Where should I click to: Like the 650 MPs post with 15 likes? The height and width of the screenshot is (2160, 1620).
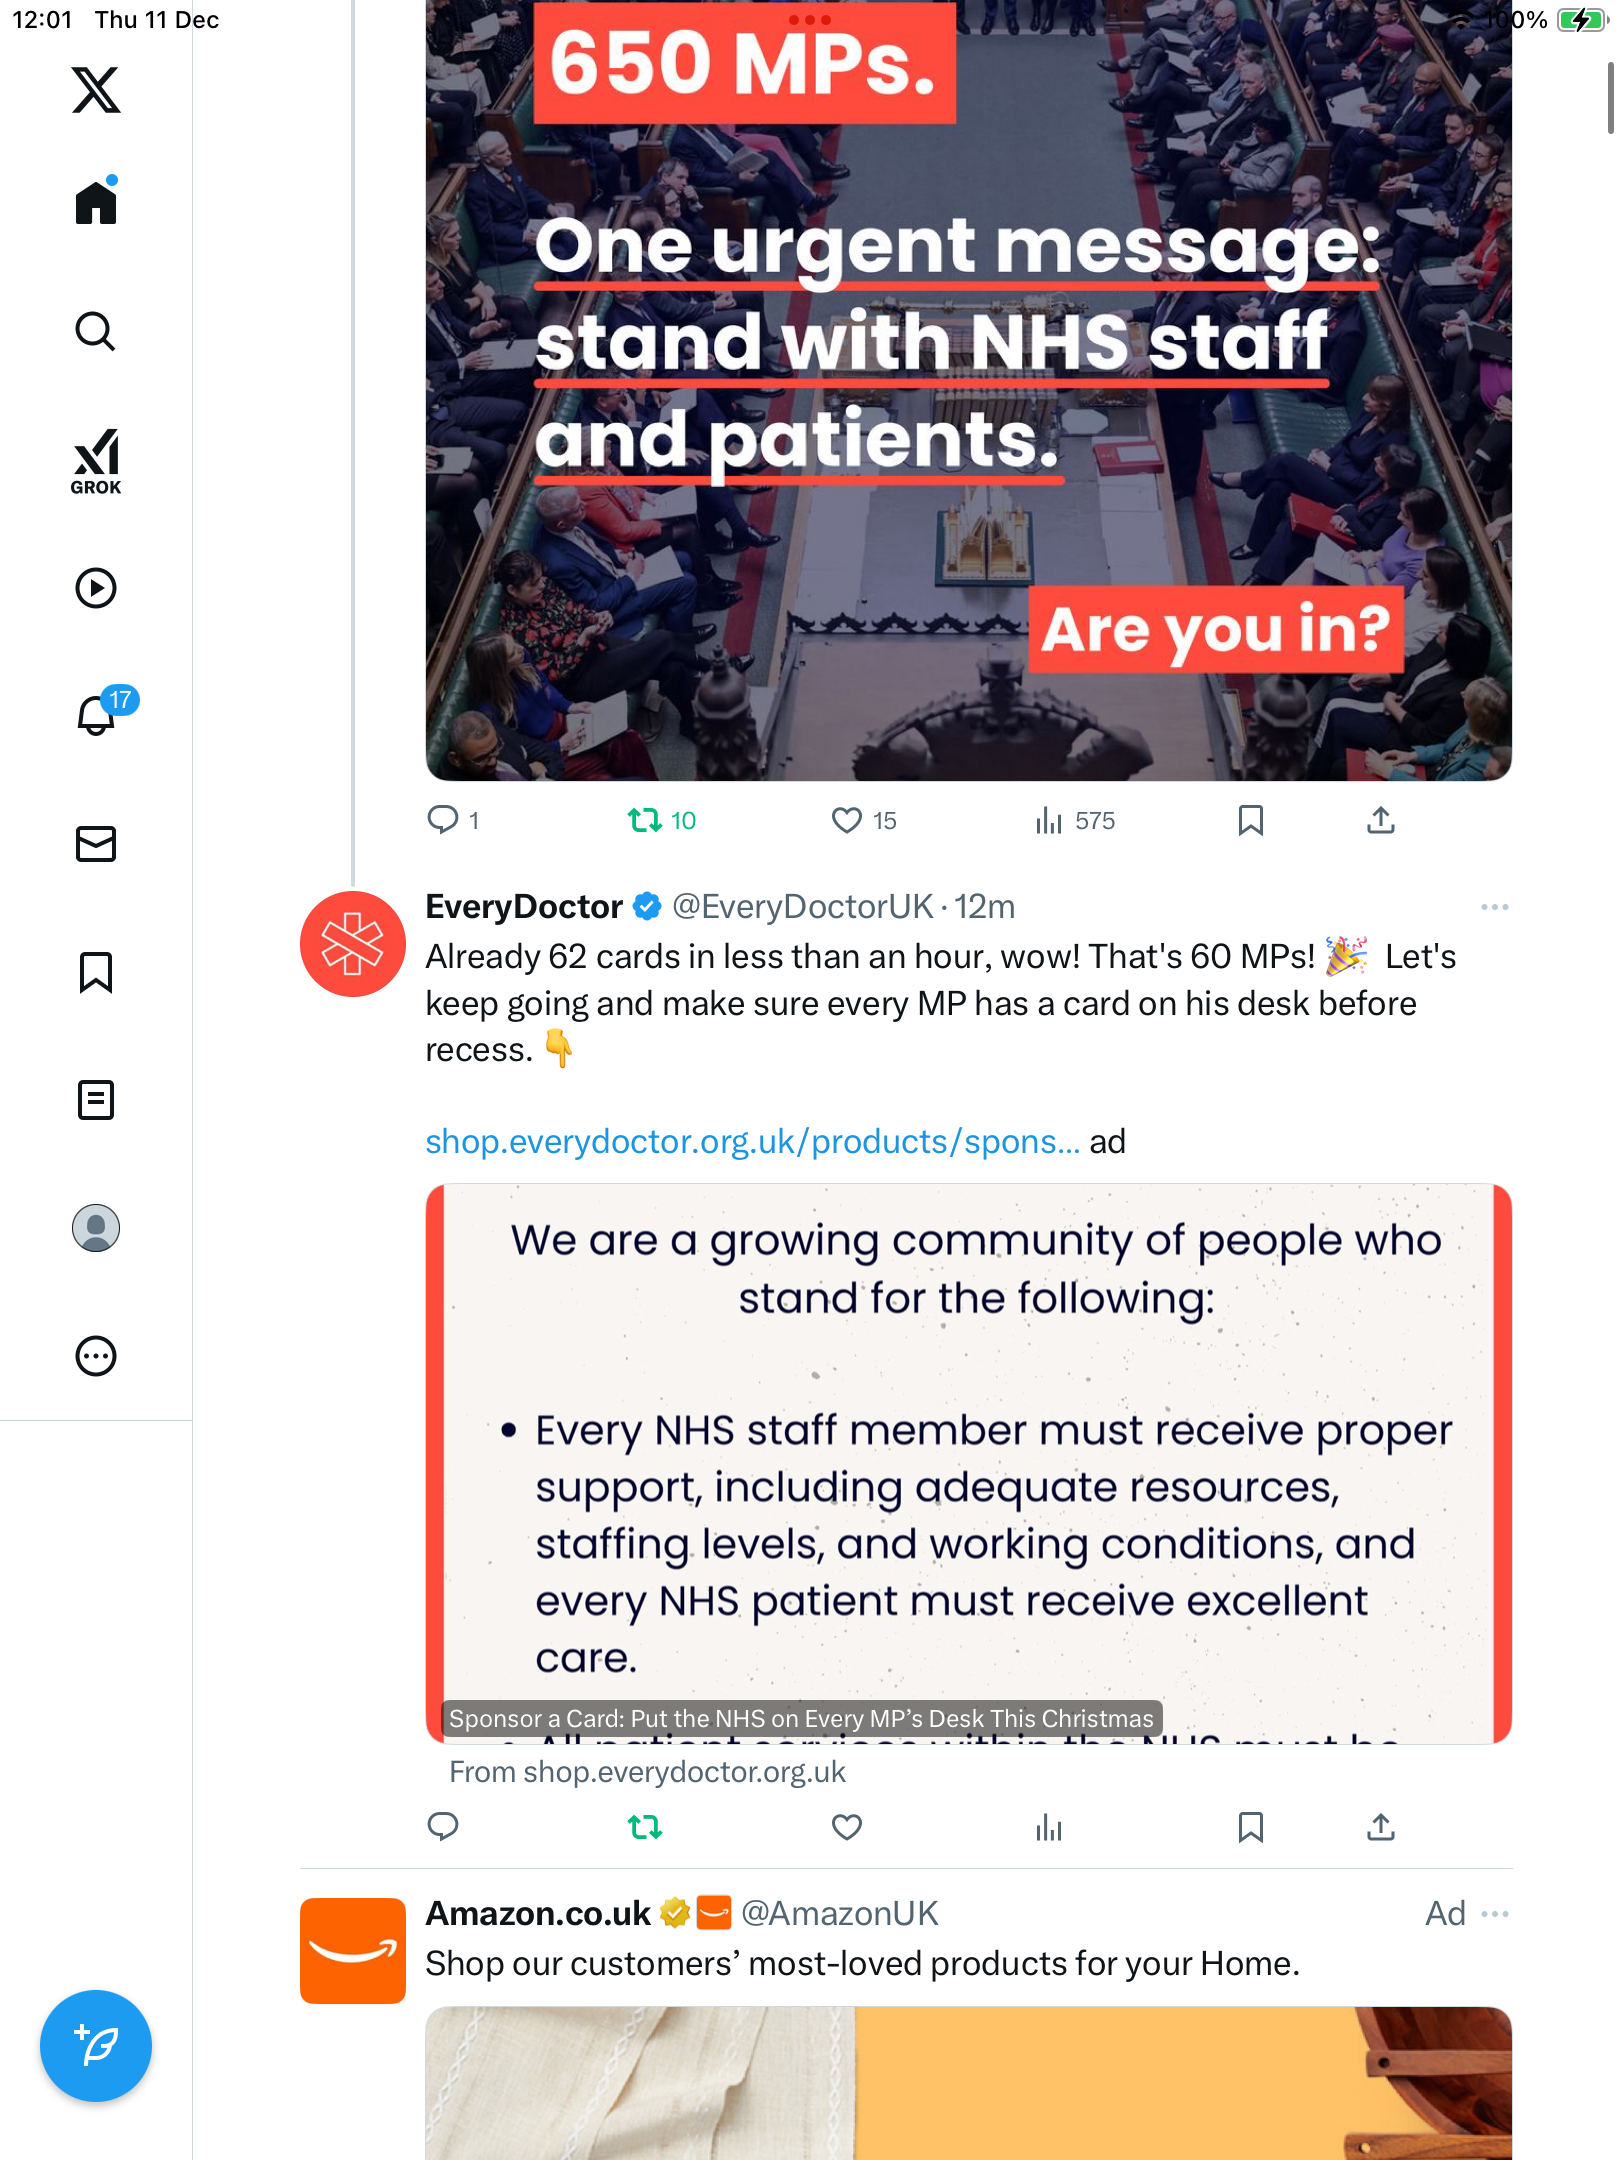tap(847, 821)
